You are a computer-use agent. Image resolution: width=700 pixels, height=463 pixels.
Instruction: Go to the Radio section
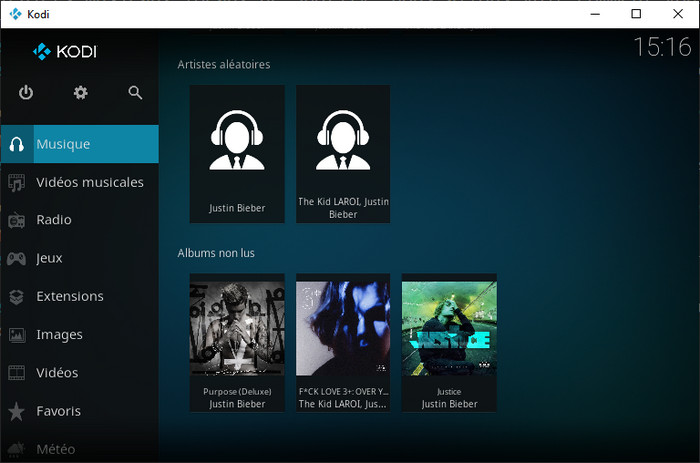click(x=80, y=220)
